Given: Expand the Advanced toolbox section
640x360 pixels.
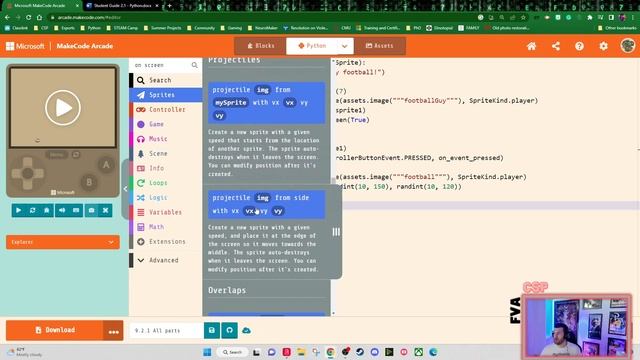Looking at the screenshot, I should pyautogui.click(x=165, y=260).
